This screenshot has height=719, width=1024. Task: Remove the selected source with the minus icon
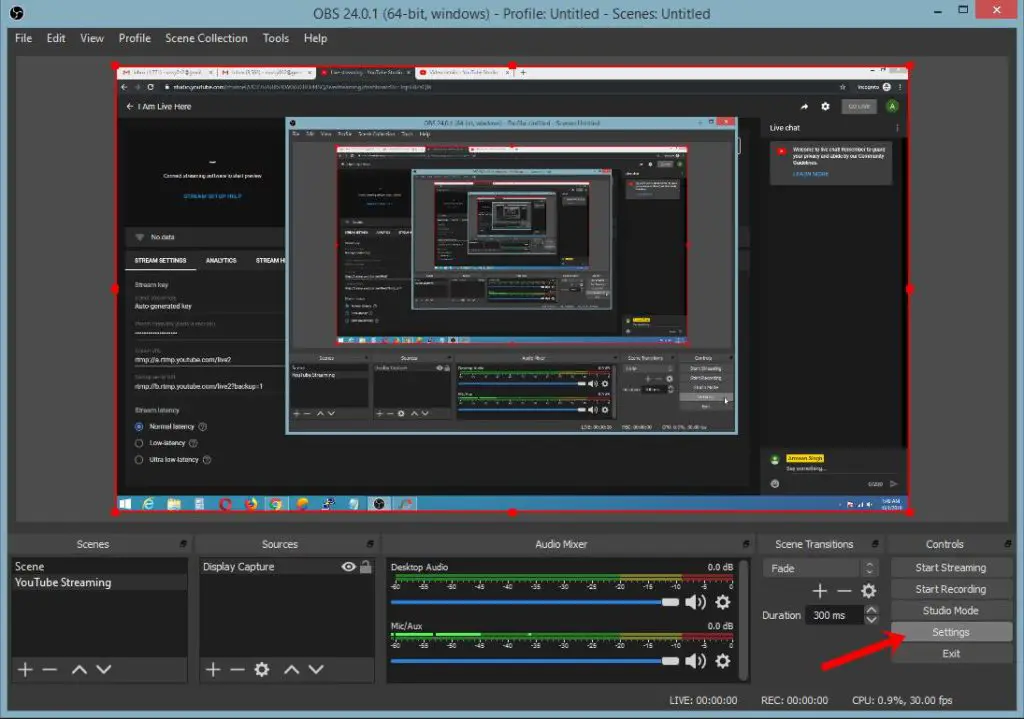237,669
